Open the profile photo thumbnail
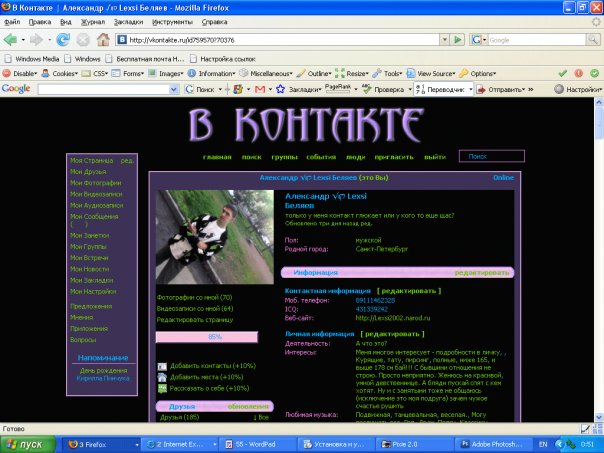The height and width of the screenshot is (453, 604). (215, 237)
